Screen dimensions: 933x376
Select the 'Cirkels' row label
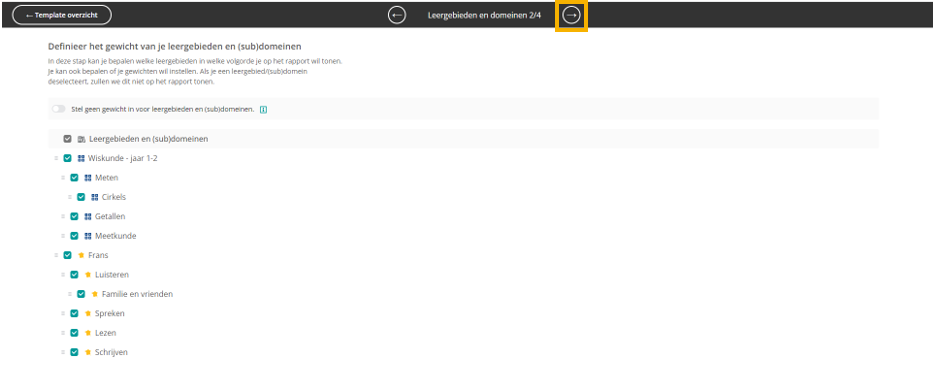click(x=114, y=197)
